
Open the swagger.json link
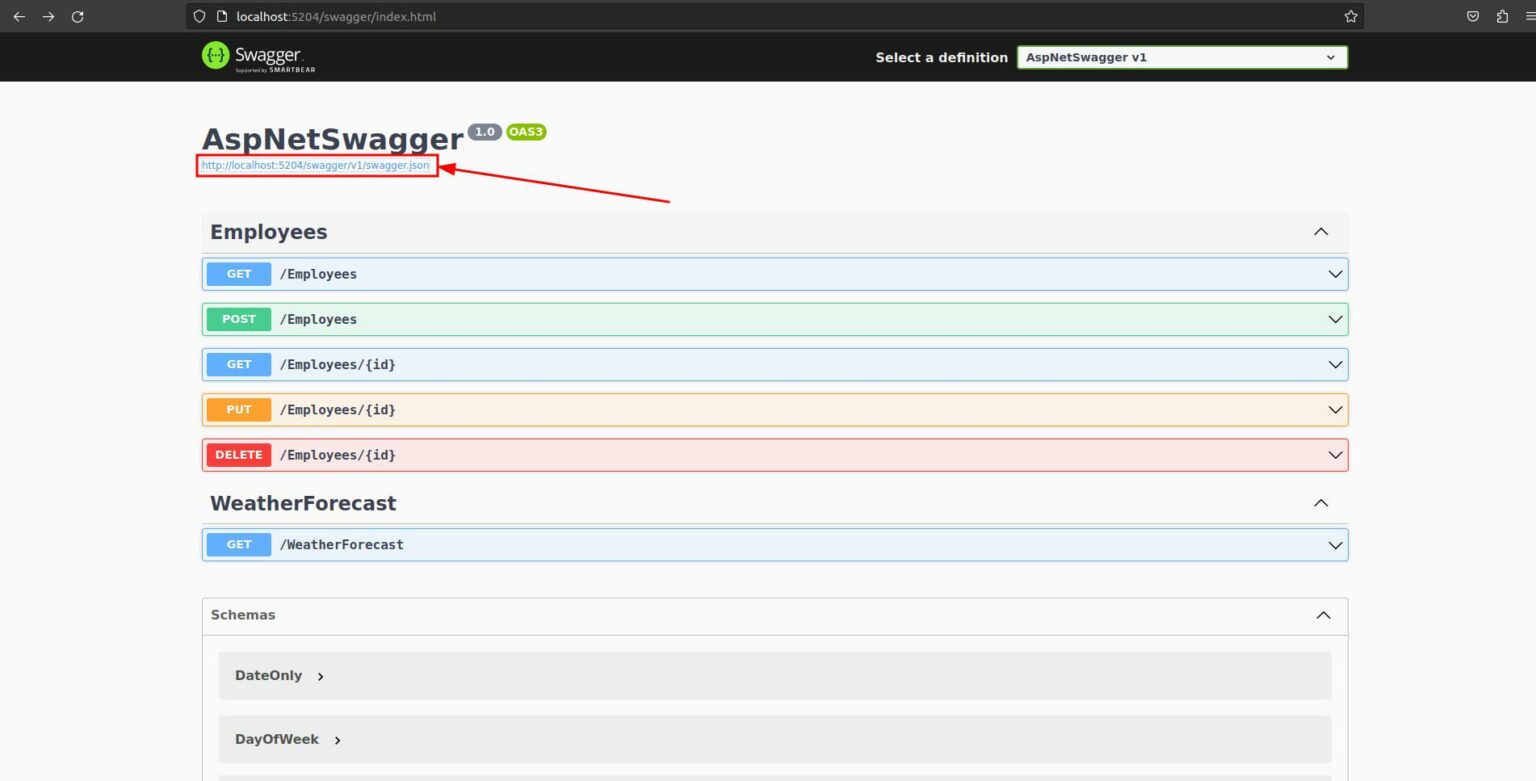316,165
